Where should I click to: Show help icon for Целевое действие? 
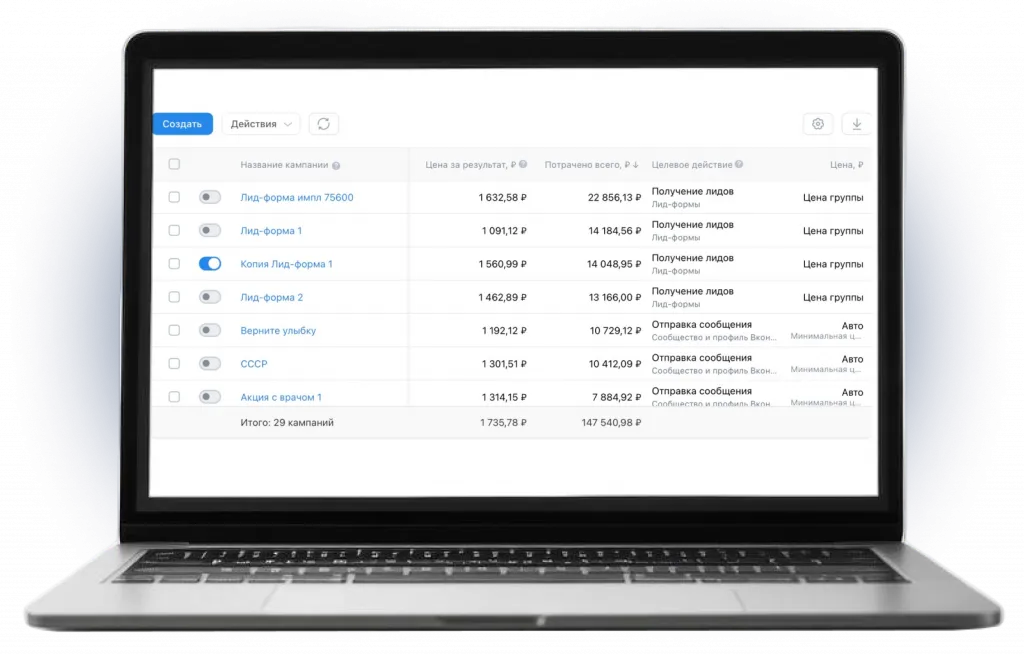[x=739, y=165]
